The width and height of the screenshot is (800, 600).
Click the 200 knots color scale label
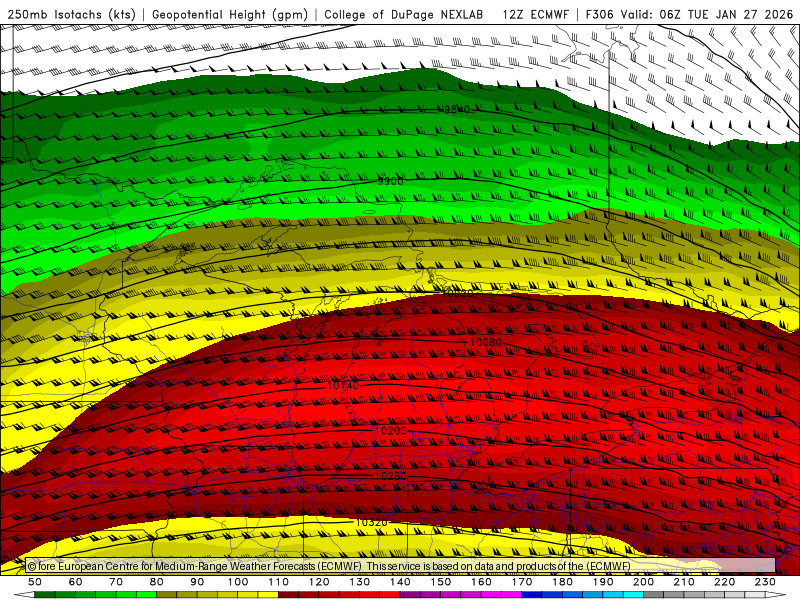(644, 582)
